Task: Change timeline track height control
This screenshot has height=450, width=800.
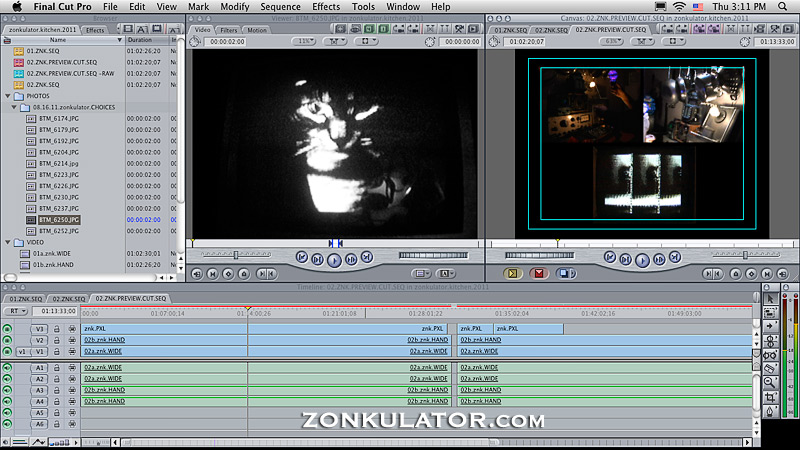Action: pyautogui.click(x=60, y=442)
